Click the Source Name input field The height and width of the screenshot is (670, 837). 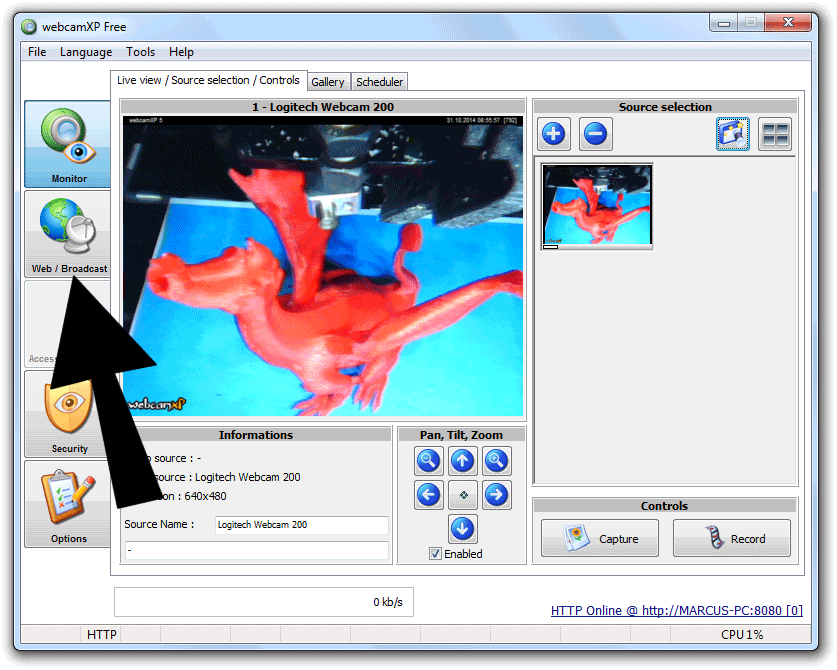(301, 525)
